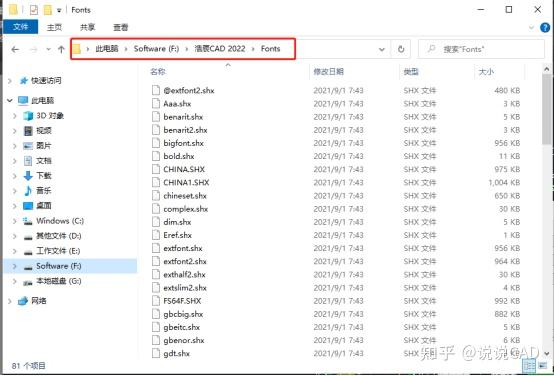Select file bigfont.shx icon
The width and height of the screenshot is (554, 376).
coord(156,143)
